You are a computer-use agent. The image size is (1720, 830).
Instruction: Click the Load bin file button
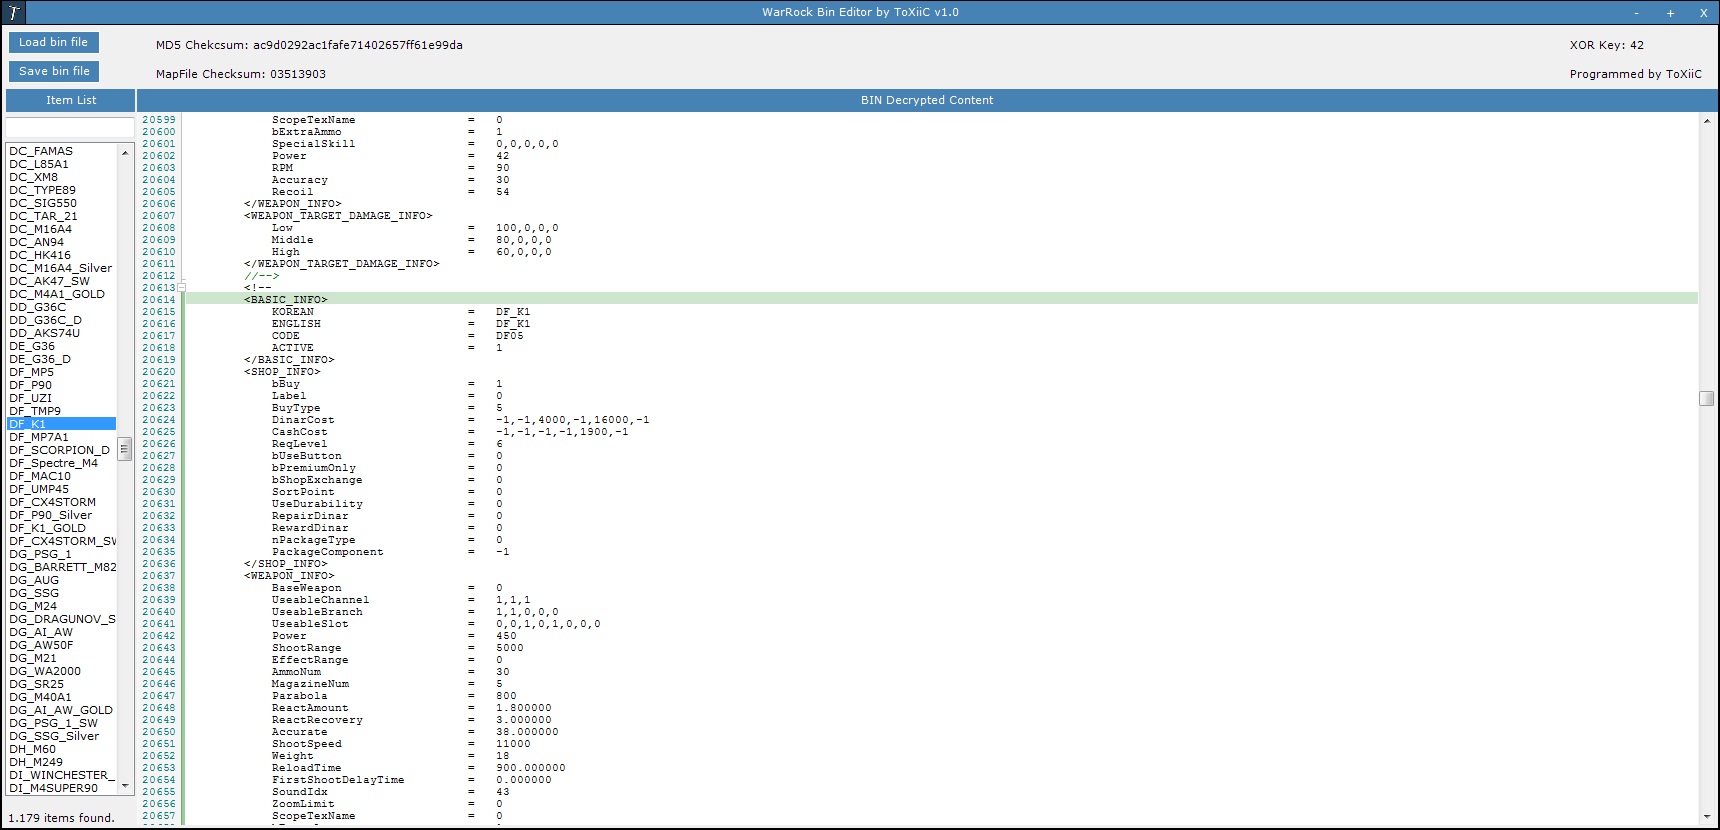pyautogui.click(x=54, y=42)
